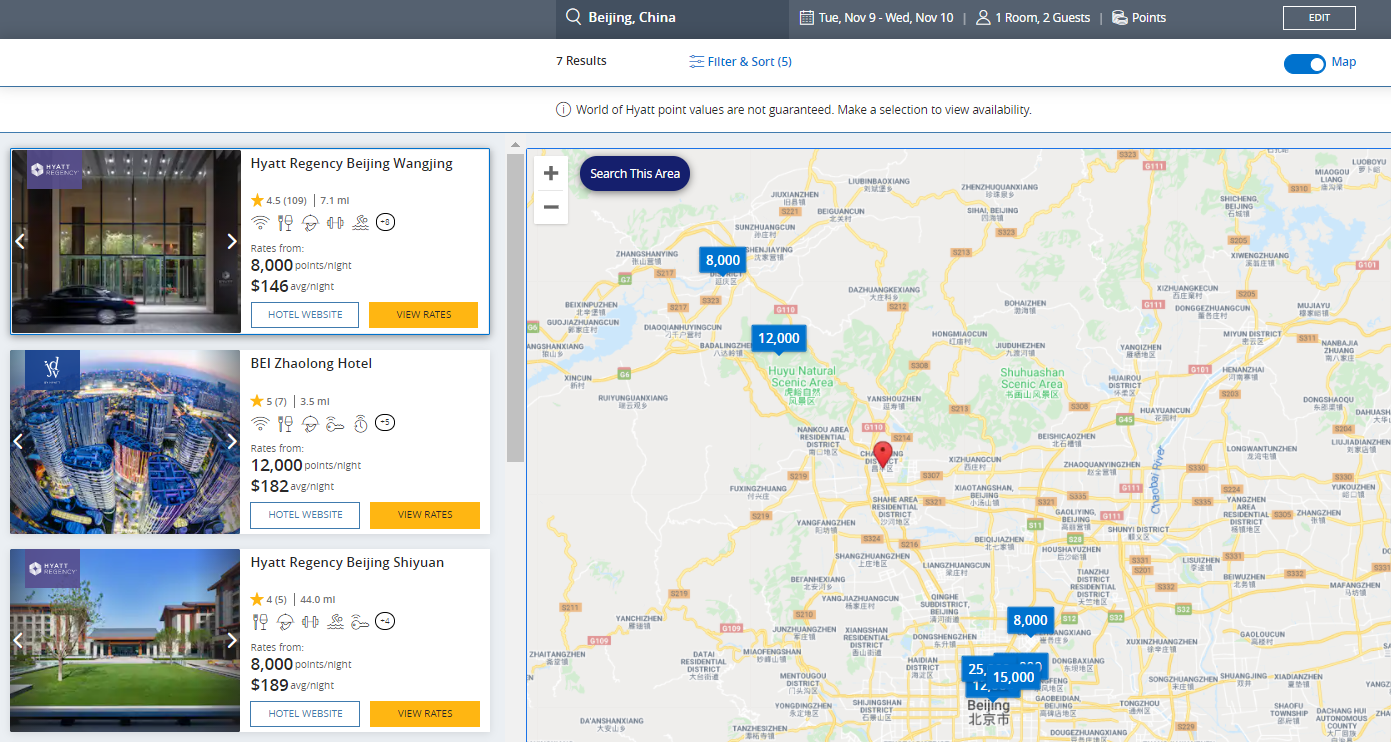Show next photo of BEI Zhaolong Hotel
The height and width of the screenshot is (742, 1391).
tap(232, 441)
